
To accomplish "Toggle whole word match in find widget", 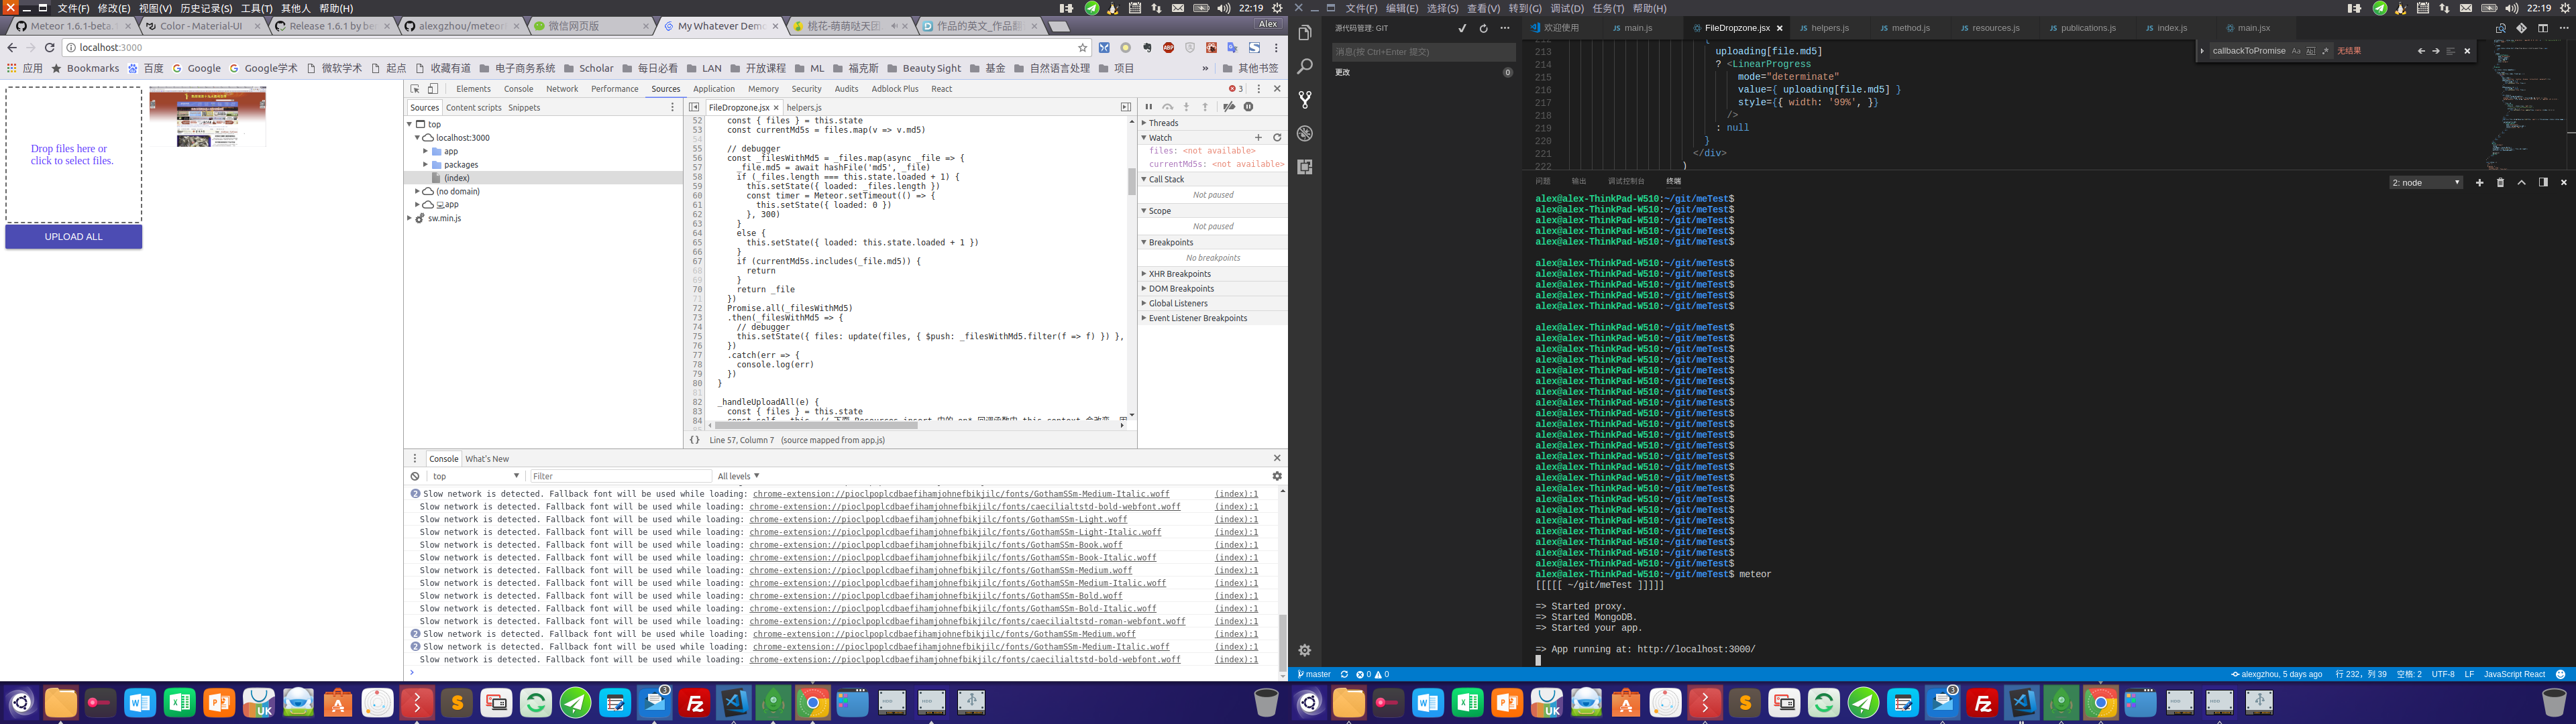I will coord(2310,51).
